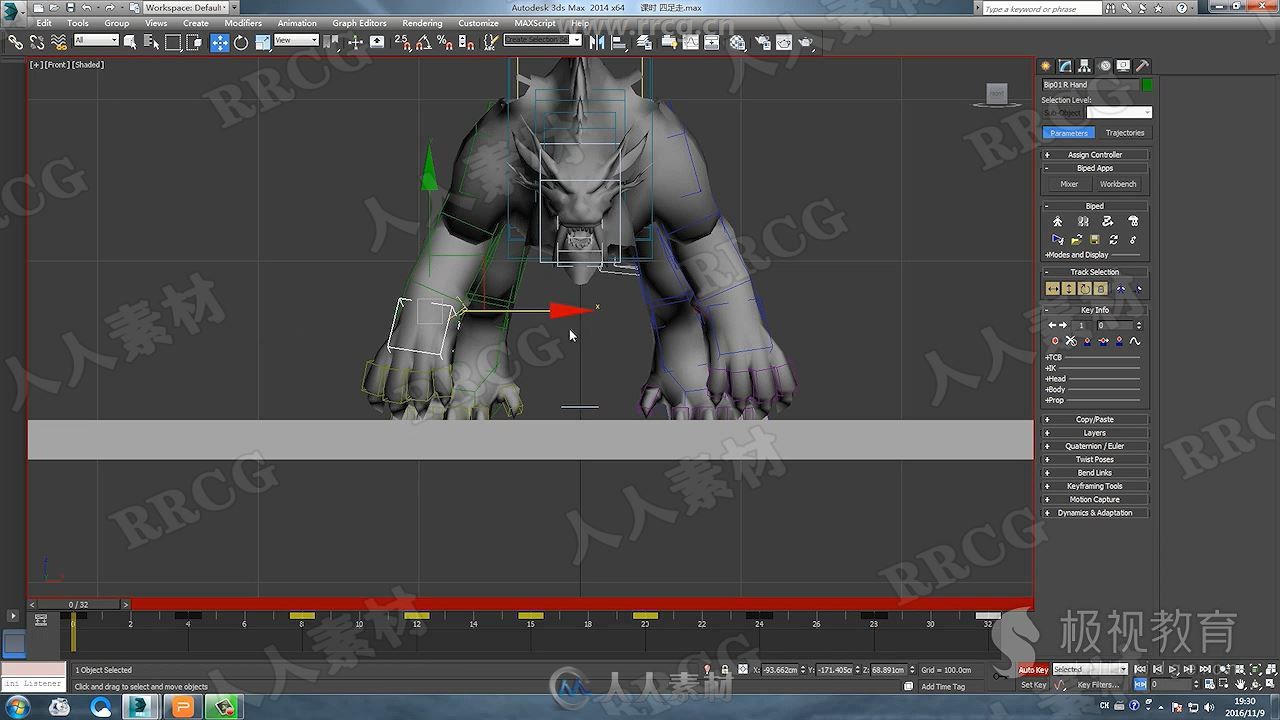
Task: Choose Rectangular Selection Region tool
Action: (x=173, y=42)
